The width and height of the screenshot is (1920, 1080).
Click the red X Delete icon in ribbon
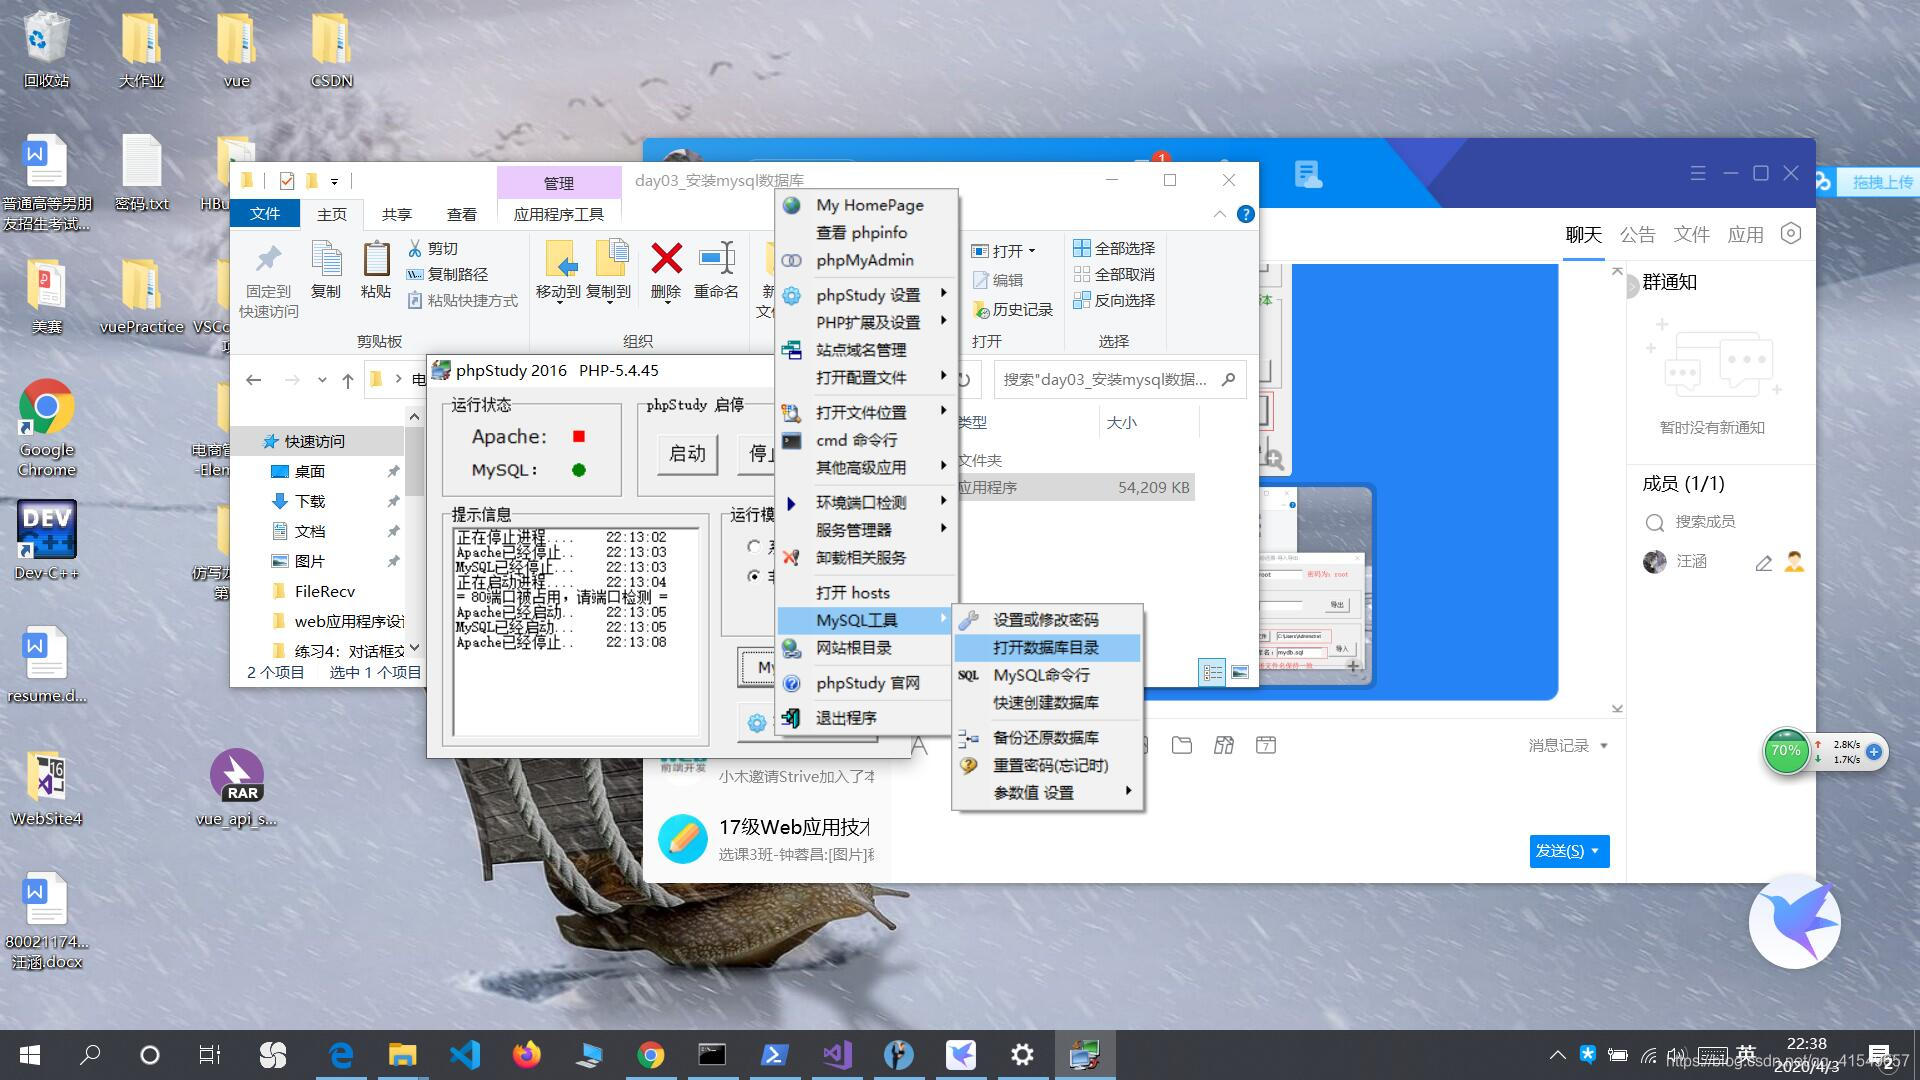[666, 260]
